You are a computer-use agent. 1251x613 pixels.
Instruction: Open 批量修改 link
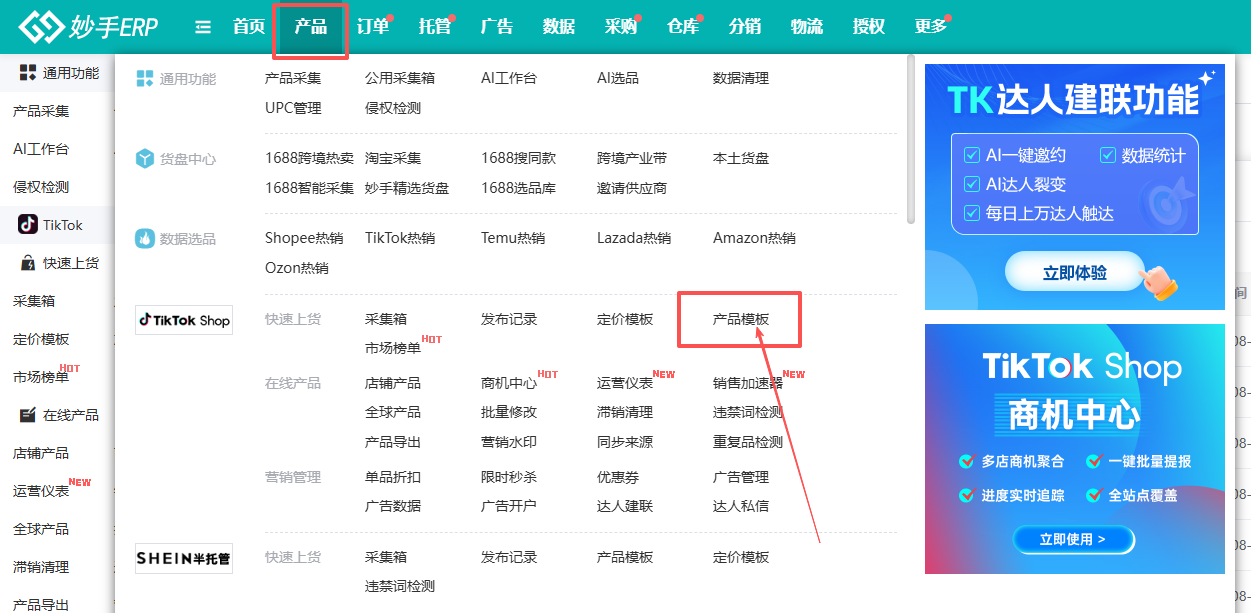click(x=509, y=412)
